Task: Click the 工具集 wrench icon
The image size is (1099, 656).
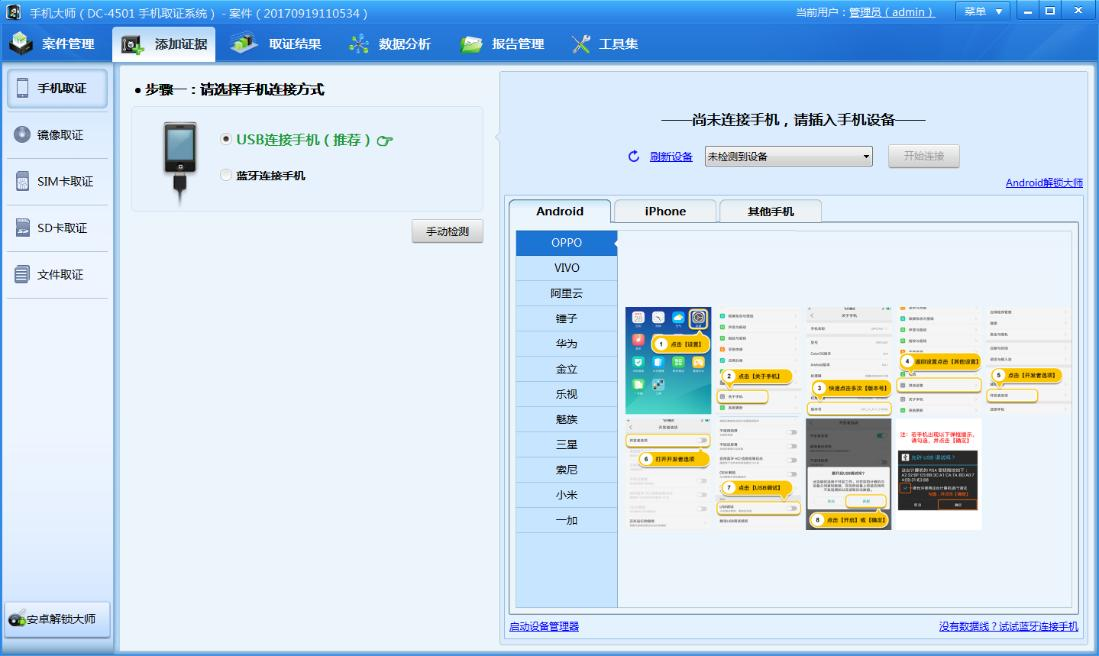Action: (581, 44)
